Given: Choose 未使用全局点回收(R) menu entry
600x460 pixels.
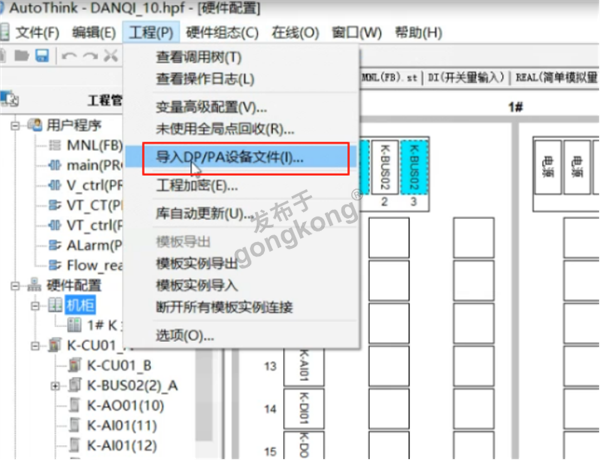Looking at the screenshot, I should point(241,129).
